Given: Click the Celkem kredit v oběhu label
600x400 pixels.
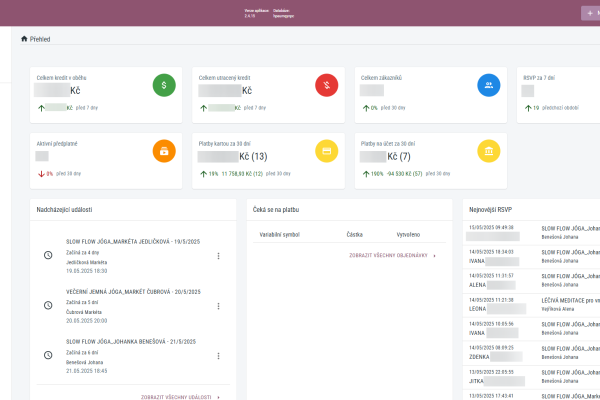Looking at the screenshot, I should [x=61, y=78].
